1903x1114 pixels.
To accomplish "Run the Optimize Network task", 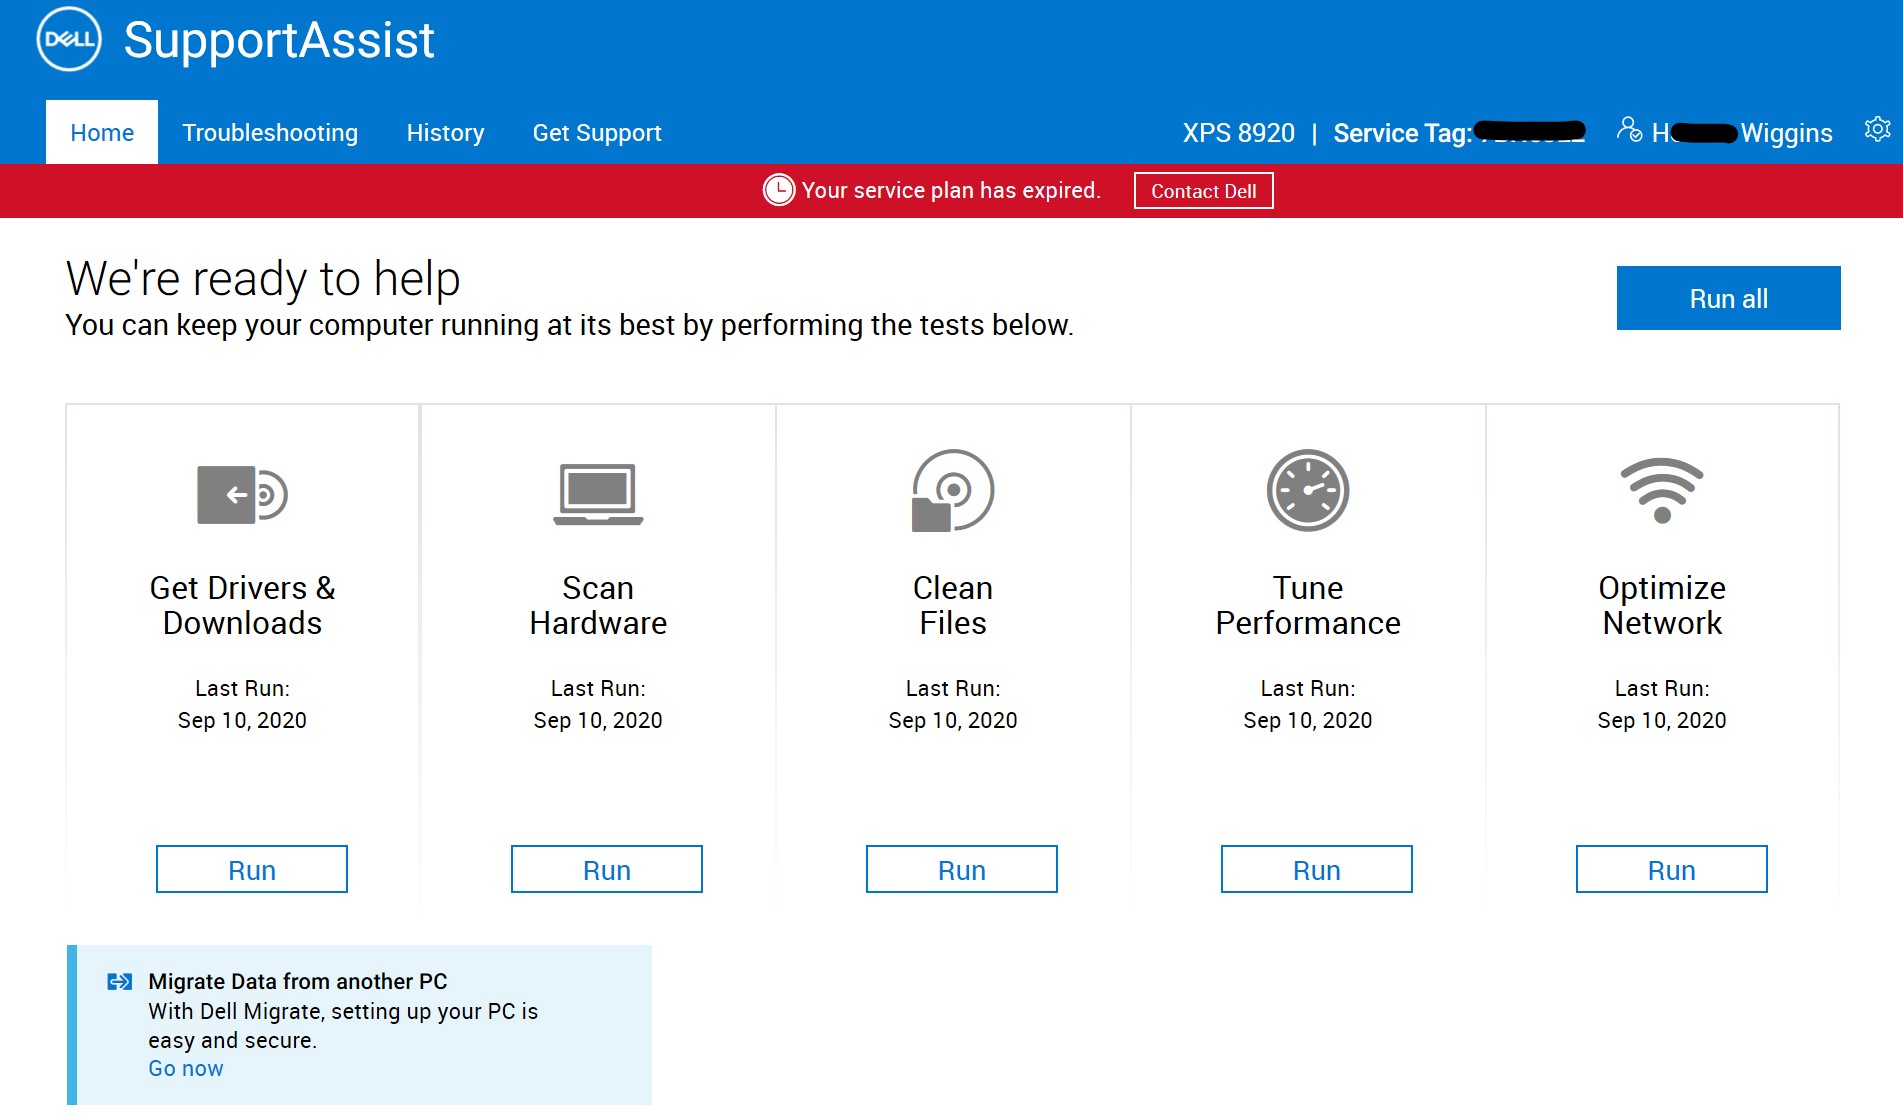I will 1672,869.
